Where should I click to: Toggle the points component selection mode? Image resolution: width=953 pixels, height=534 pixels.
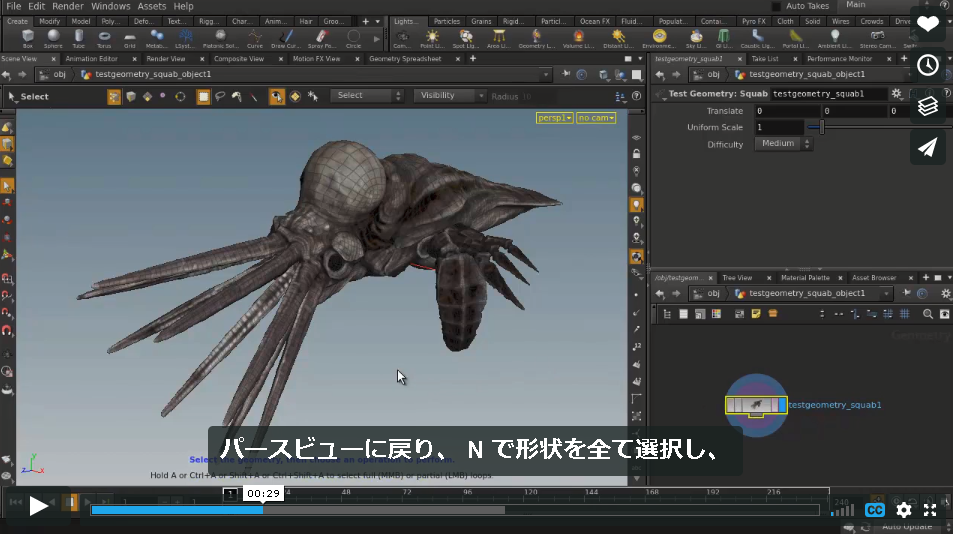click(x=163, y=96)
